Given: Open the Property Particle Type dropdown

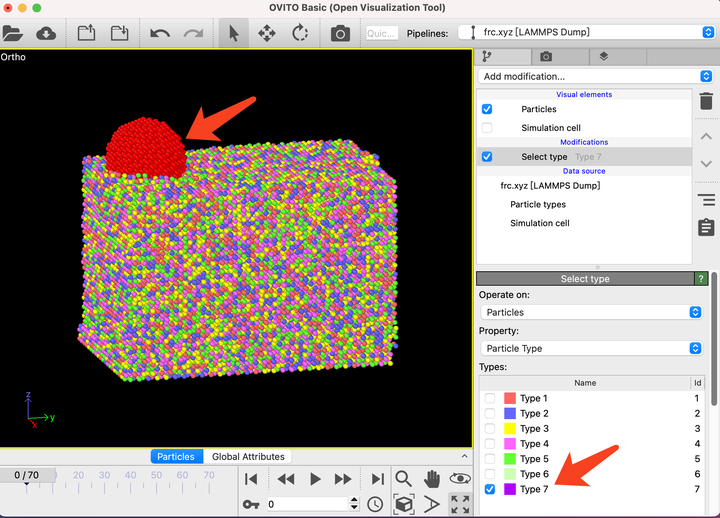Looking at the screenshot, I should pos(591,348).
